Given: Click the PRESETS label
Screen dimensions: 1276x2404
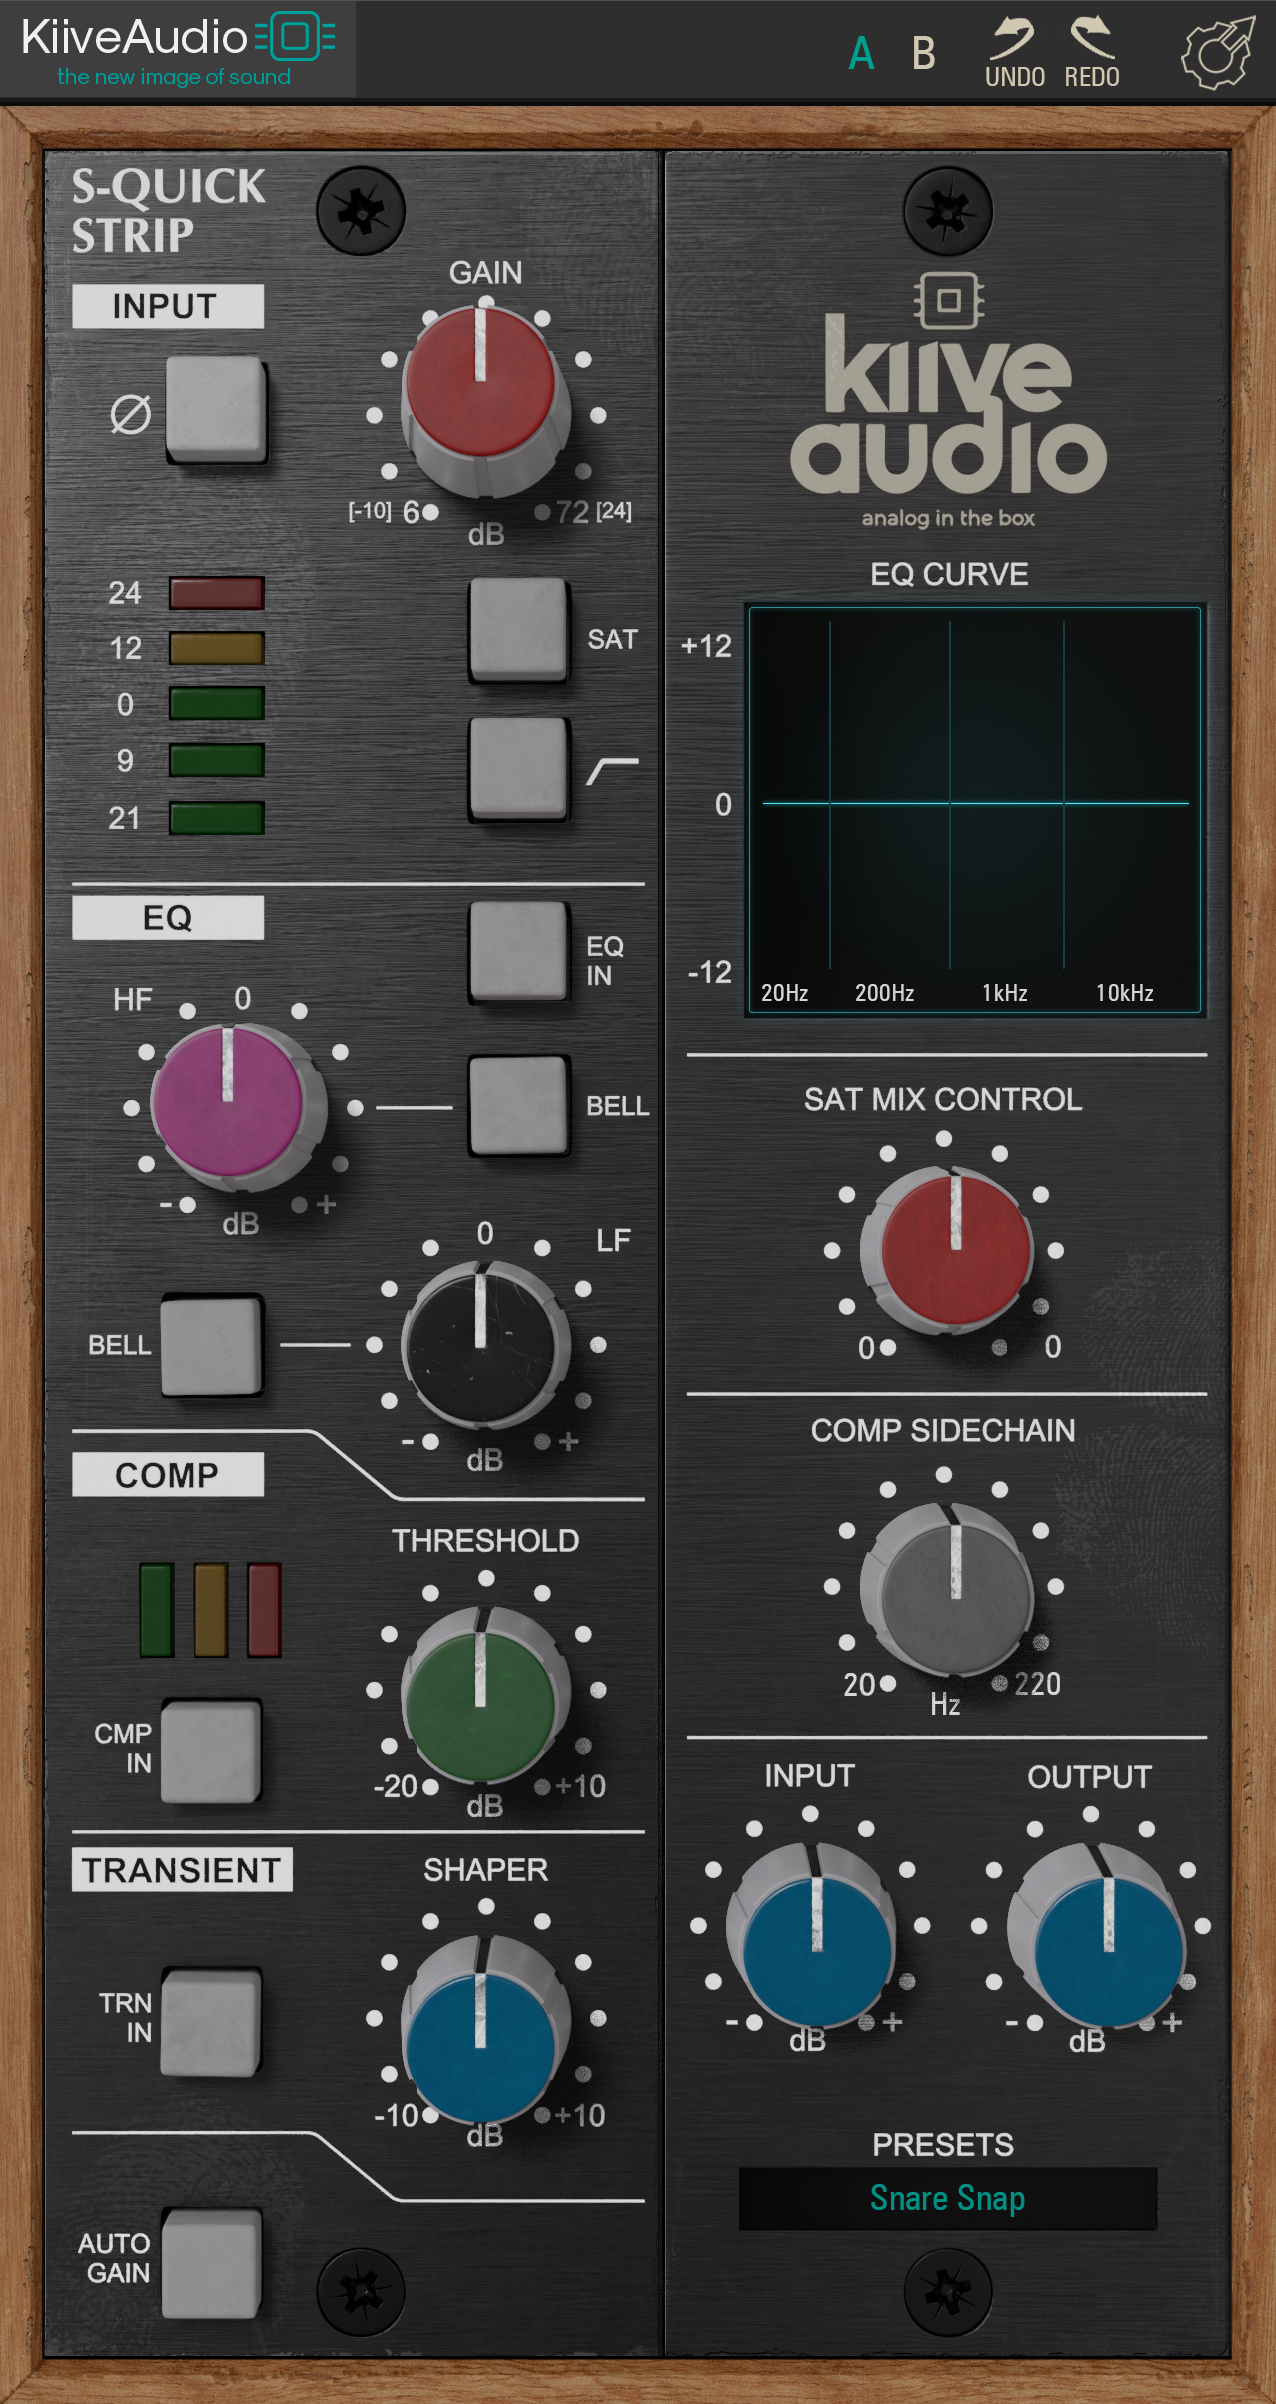Looking at the screenshot, I should pos(943,2144).
